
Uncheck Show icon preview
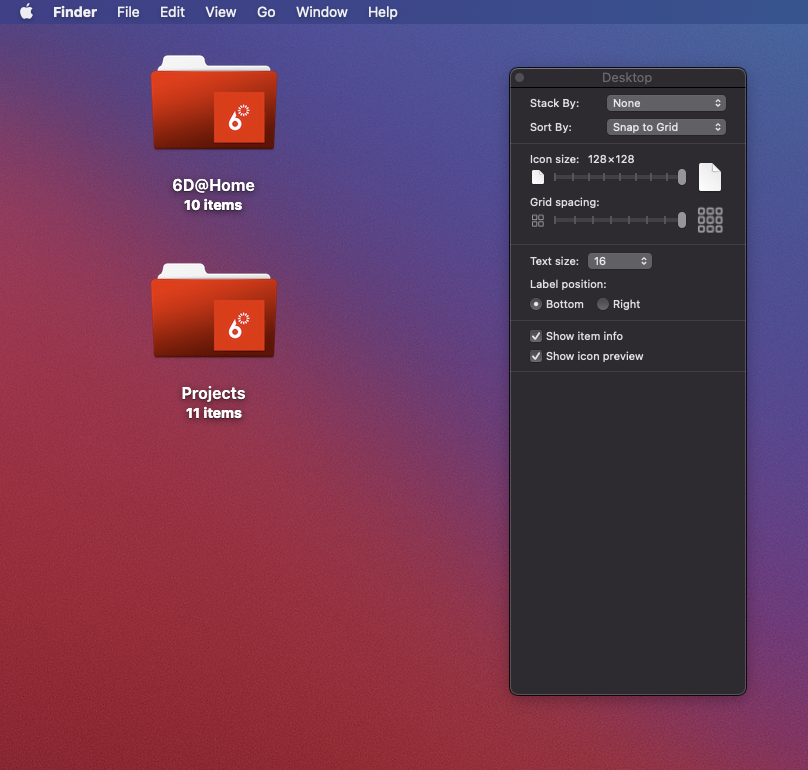536,356
